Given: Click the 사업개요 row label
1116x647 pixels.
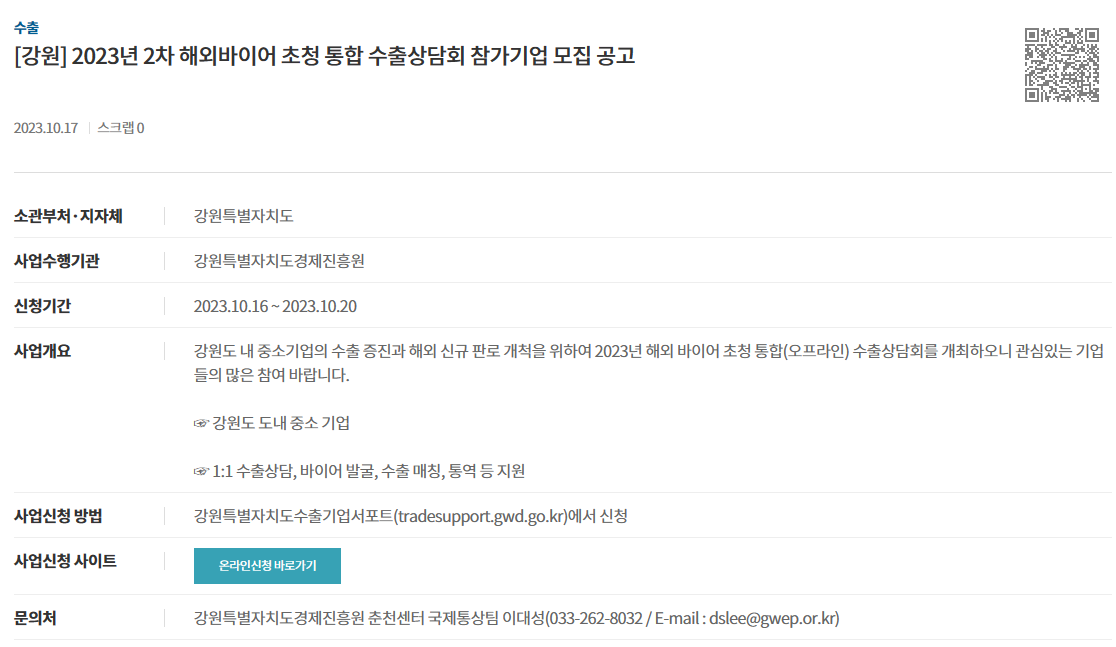Looking at the screenshot, I should [x=42, y=351].
